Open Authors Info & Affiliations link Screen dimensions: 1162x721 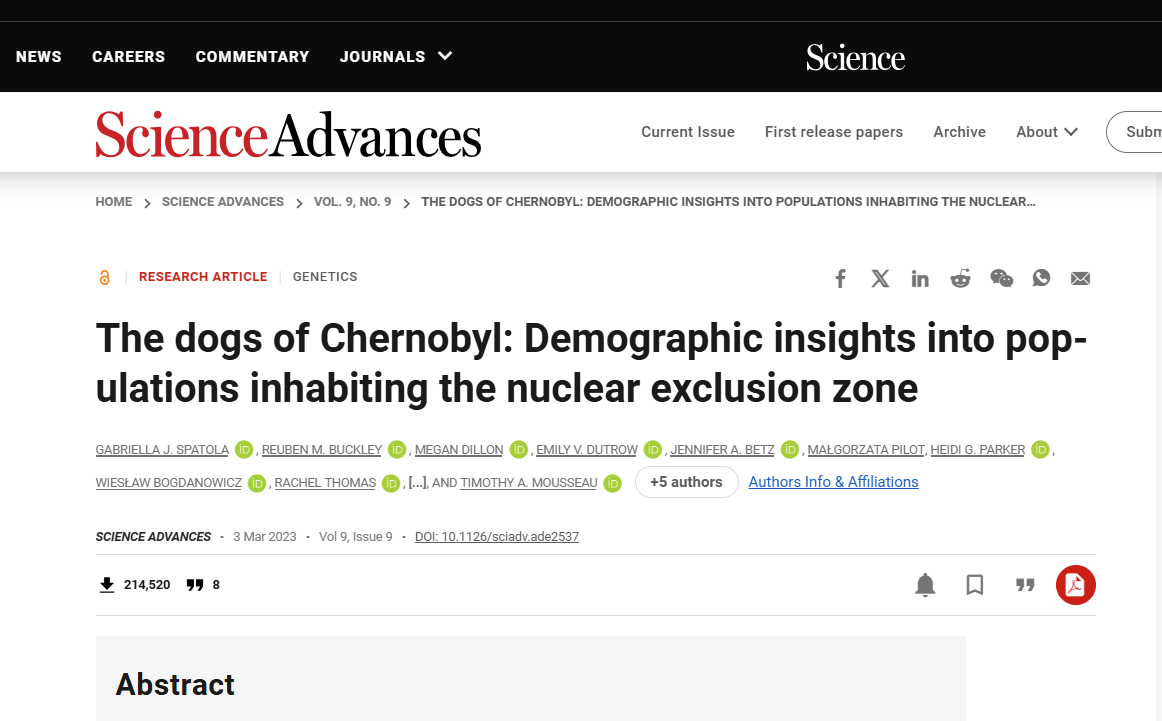pos(833,482)
